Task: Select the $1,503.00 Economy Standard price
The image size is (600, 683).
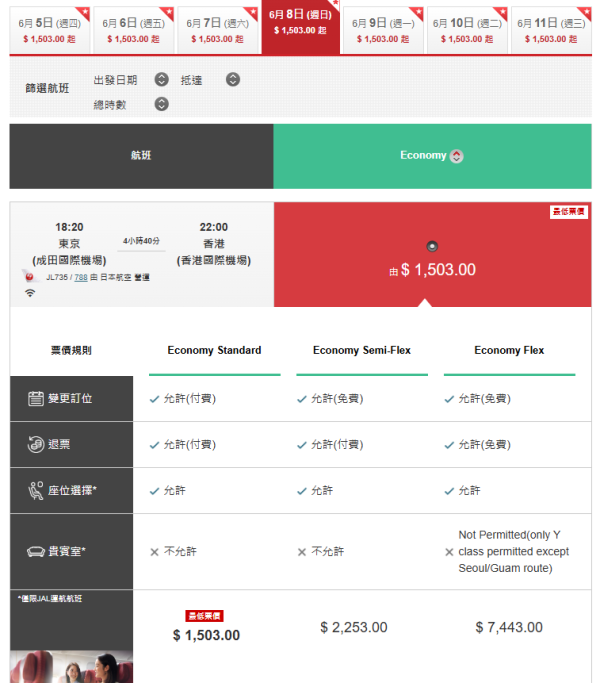Action: pyautogui.click(x=207, y=636)
